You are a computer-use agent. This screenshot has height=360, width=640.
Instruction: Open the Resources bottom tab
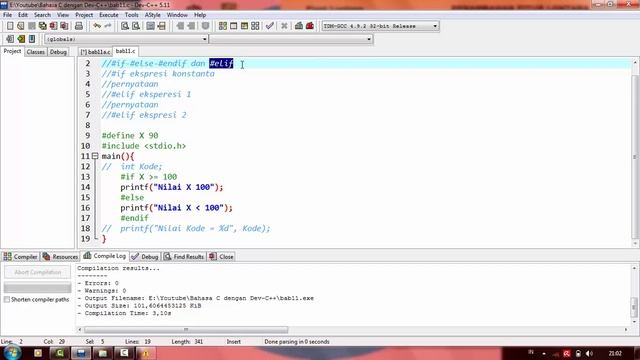coord(60,257)
